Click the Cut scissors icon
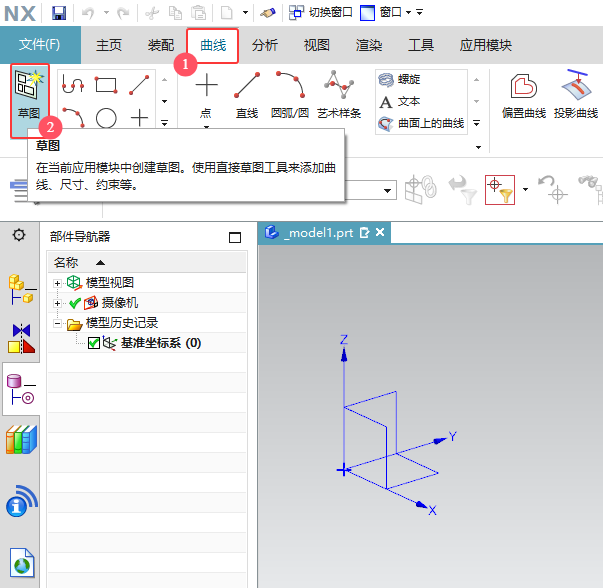603x588 pixels. 152,13
